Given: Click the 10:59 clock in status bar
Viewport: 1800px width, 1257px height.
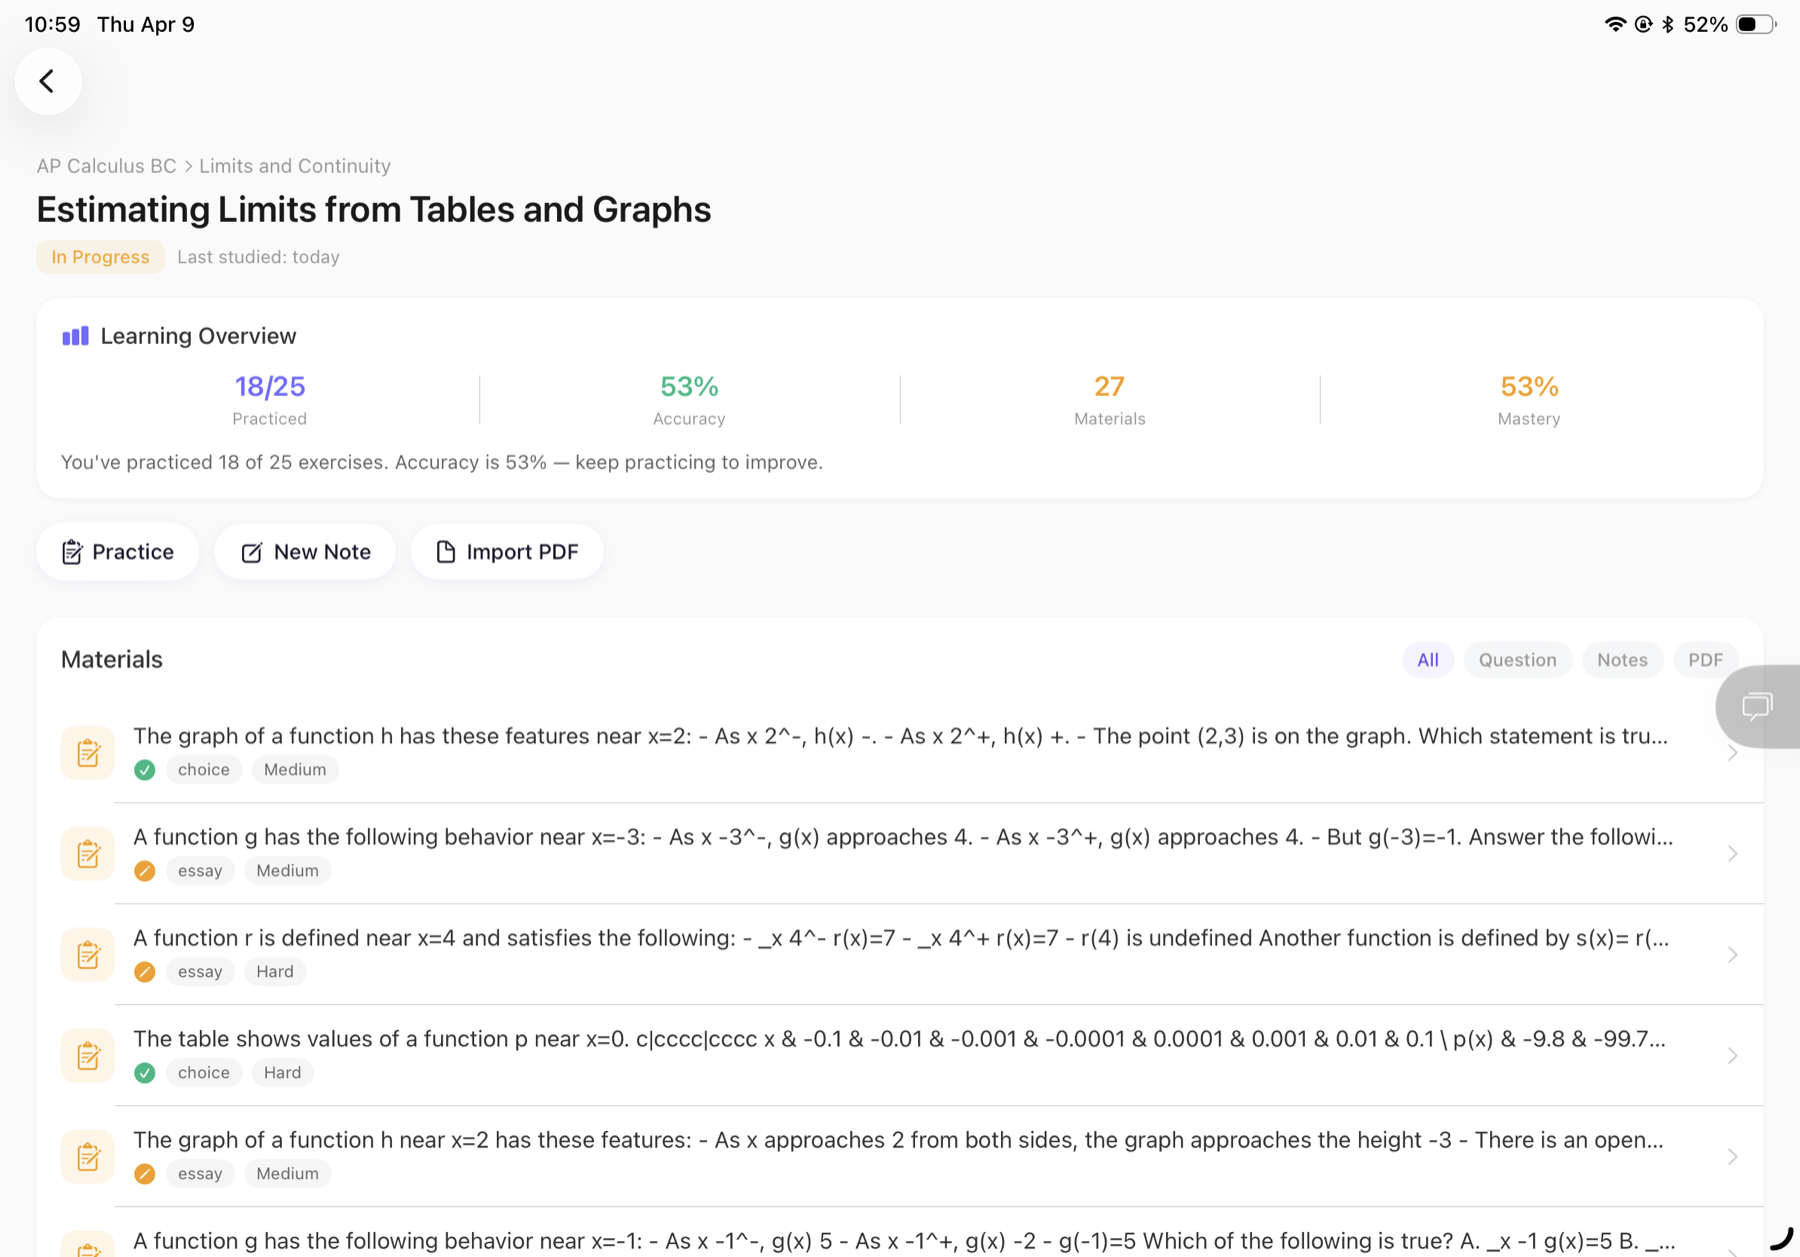Looking at the screenshot, I should 52,24.
